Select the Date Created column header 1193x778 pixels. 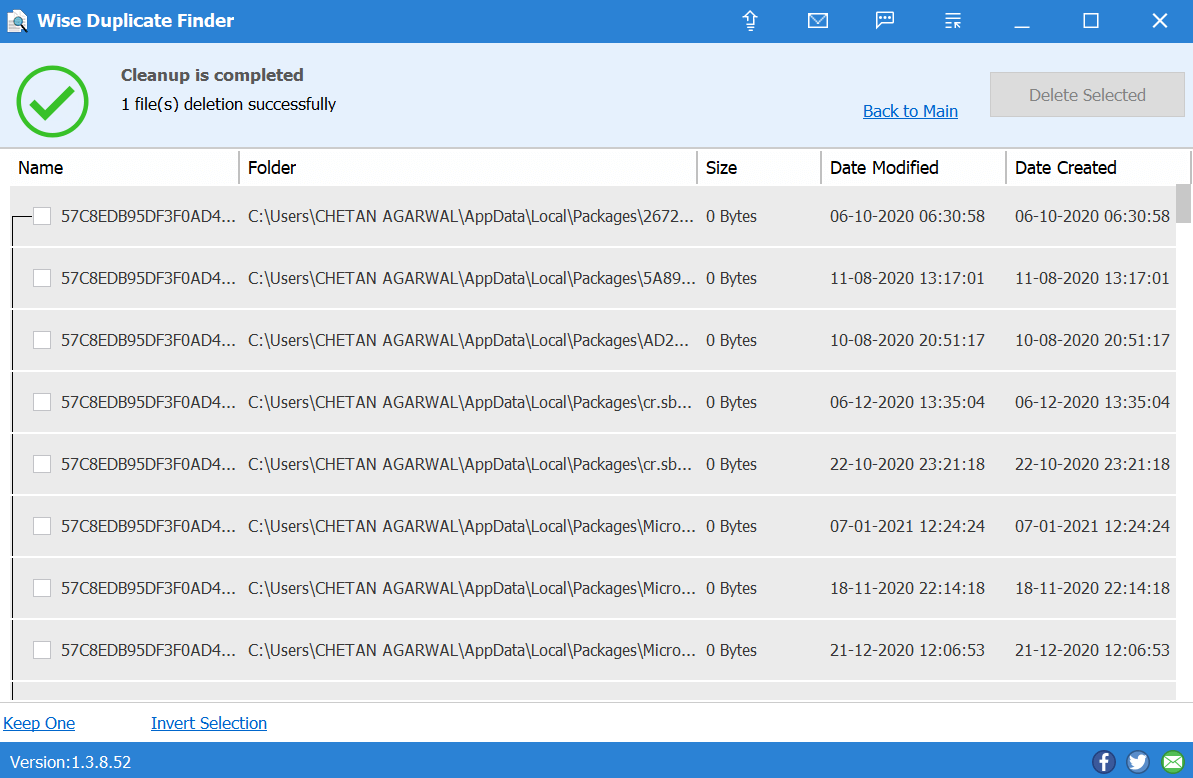click(x=1065, y=167)
